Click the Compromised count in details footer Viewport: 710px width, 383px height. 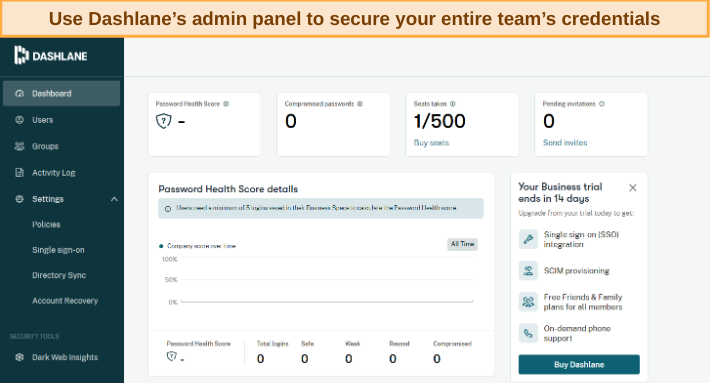(x=437, y=359)
